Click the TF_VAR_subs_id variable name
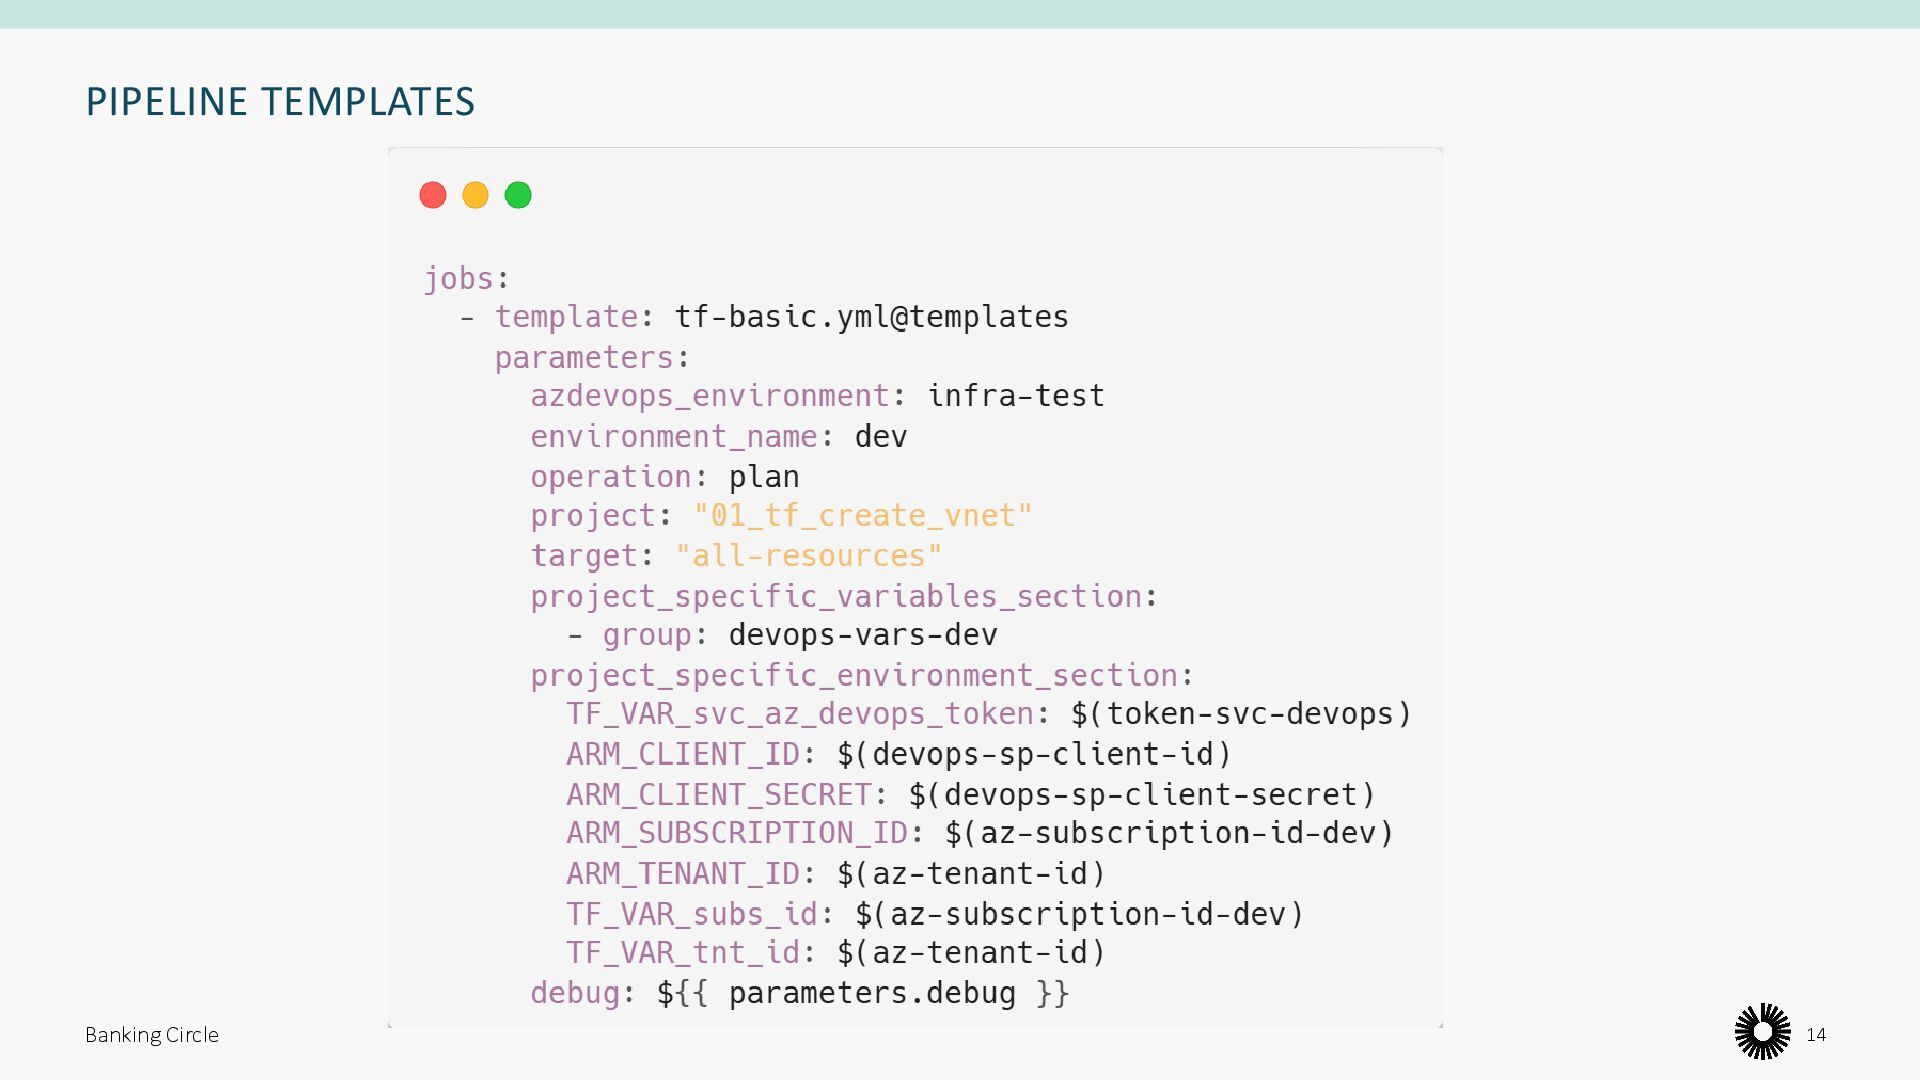This screenshot has width=1920, height=1080. click(691, 914)
